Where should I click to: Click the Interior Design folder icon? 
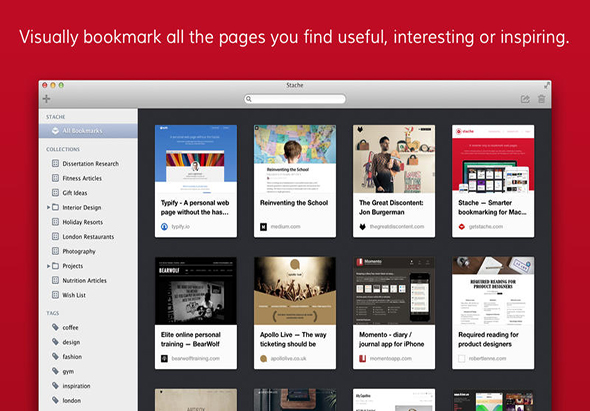(55, 207)
